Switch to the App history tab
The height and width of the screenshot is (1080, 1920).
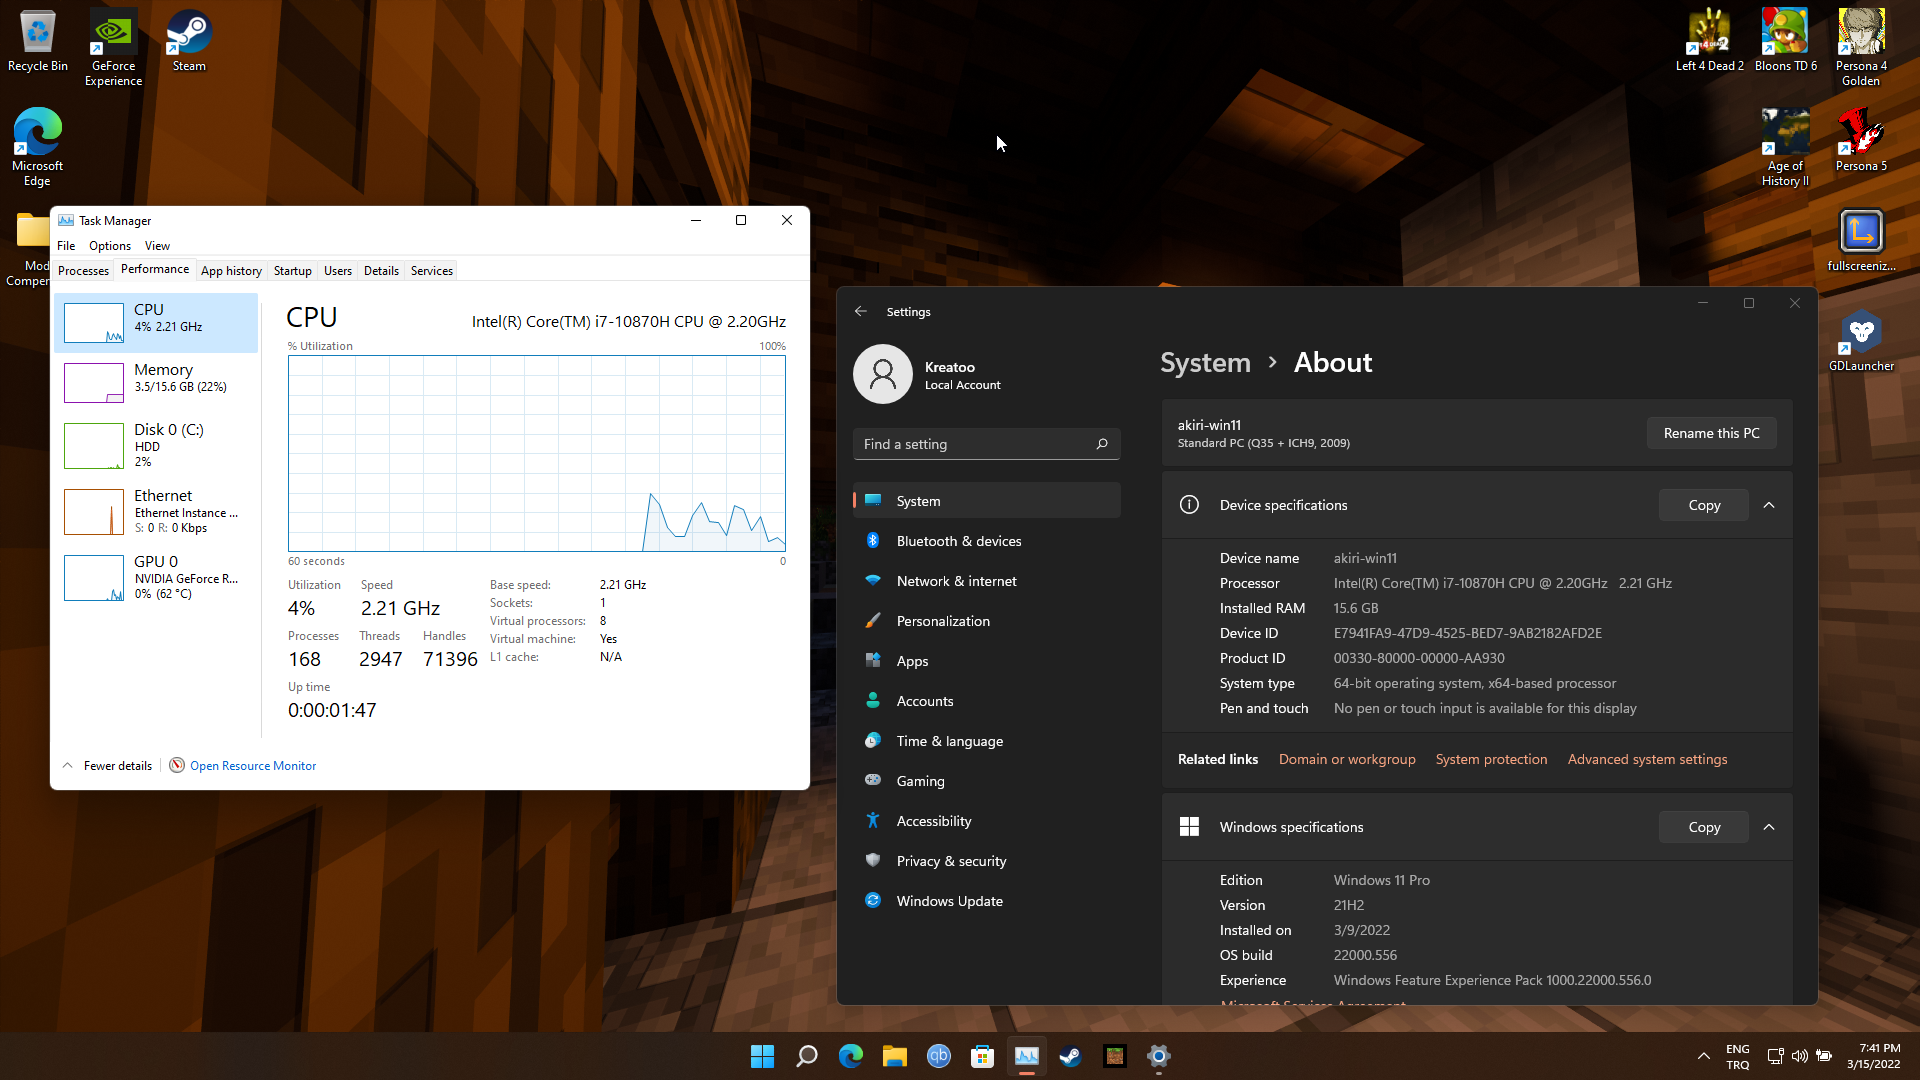[231, 271]
